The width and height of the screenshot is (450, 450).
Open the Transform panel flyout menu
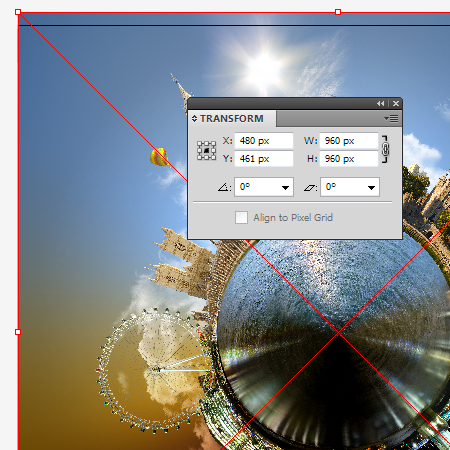(x=391, y=118)
